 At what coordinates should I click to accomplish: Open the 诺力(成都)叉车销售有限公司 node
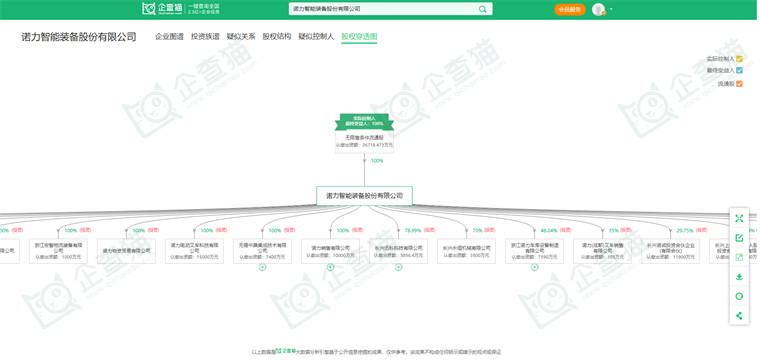[602, 251]
